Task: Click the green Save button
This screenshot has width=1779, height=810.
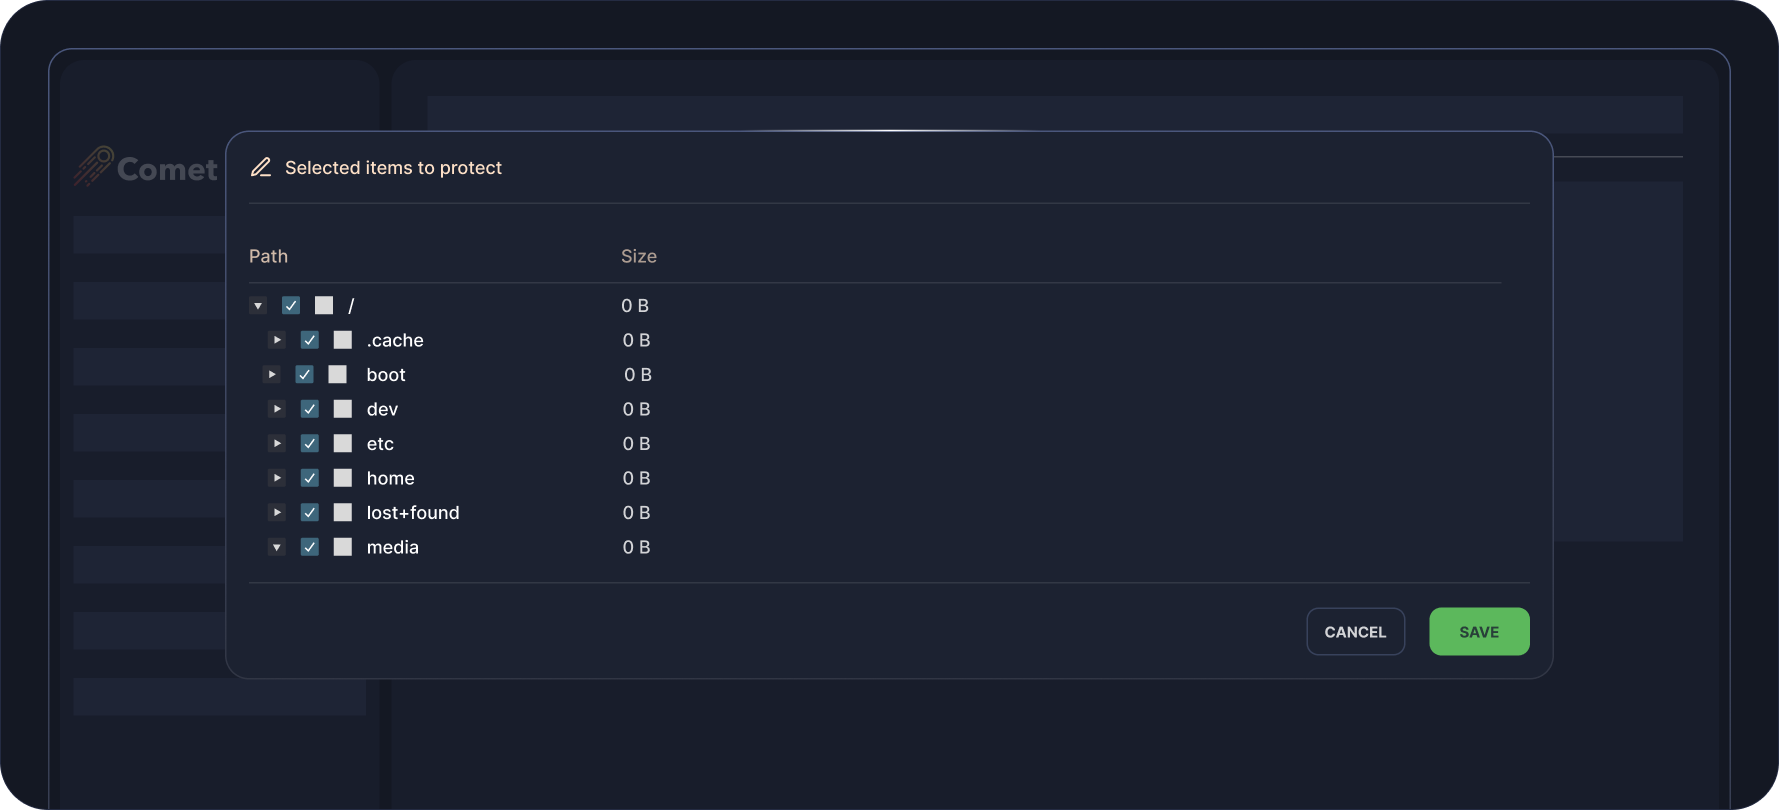Action: 1479,632
